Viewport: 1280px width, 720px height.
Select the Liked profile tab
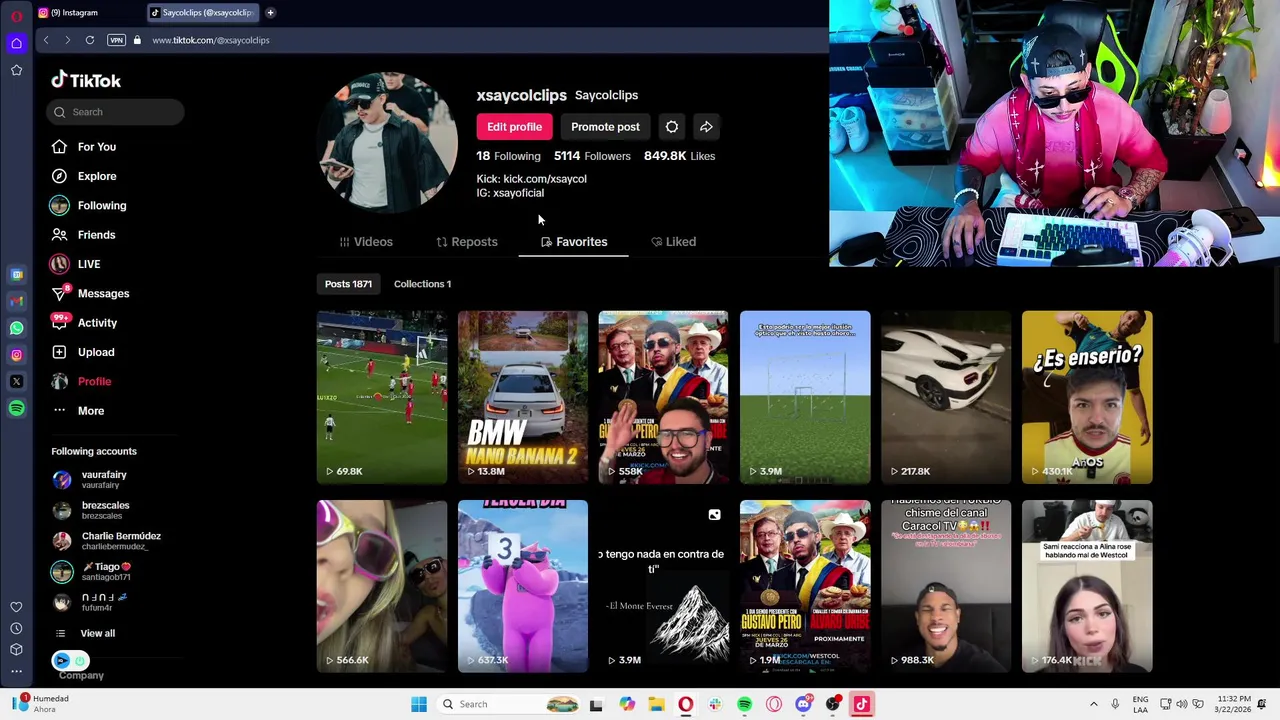coord(673,242)
